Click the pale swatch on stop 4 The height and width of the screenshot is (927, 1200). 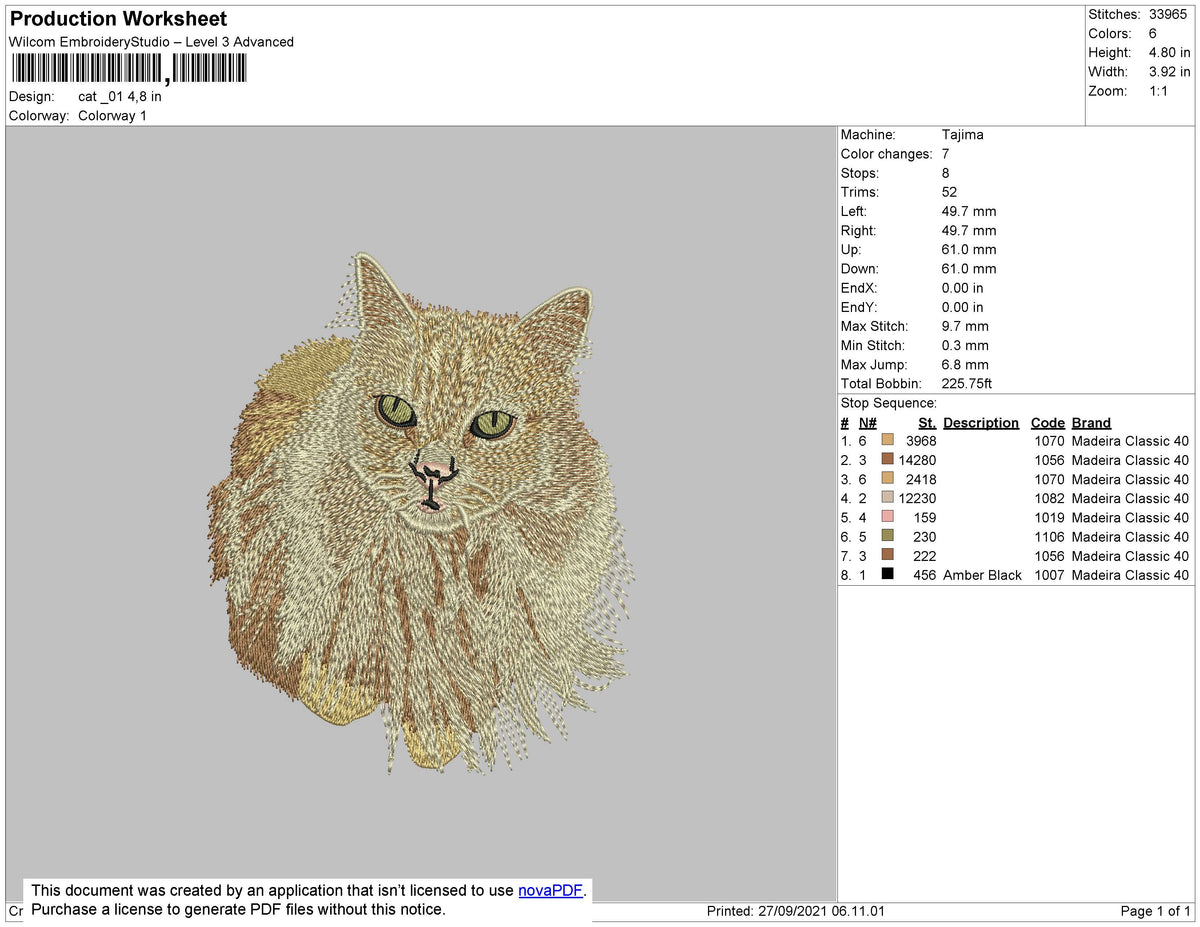click(888, 498)
